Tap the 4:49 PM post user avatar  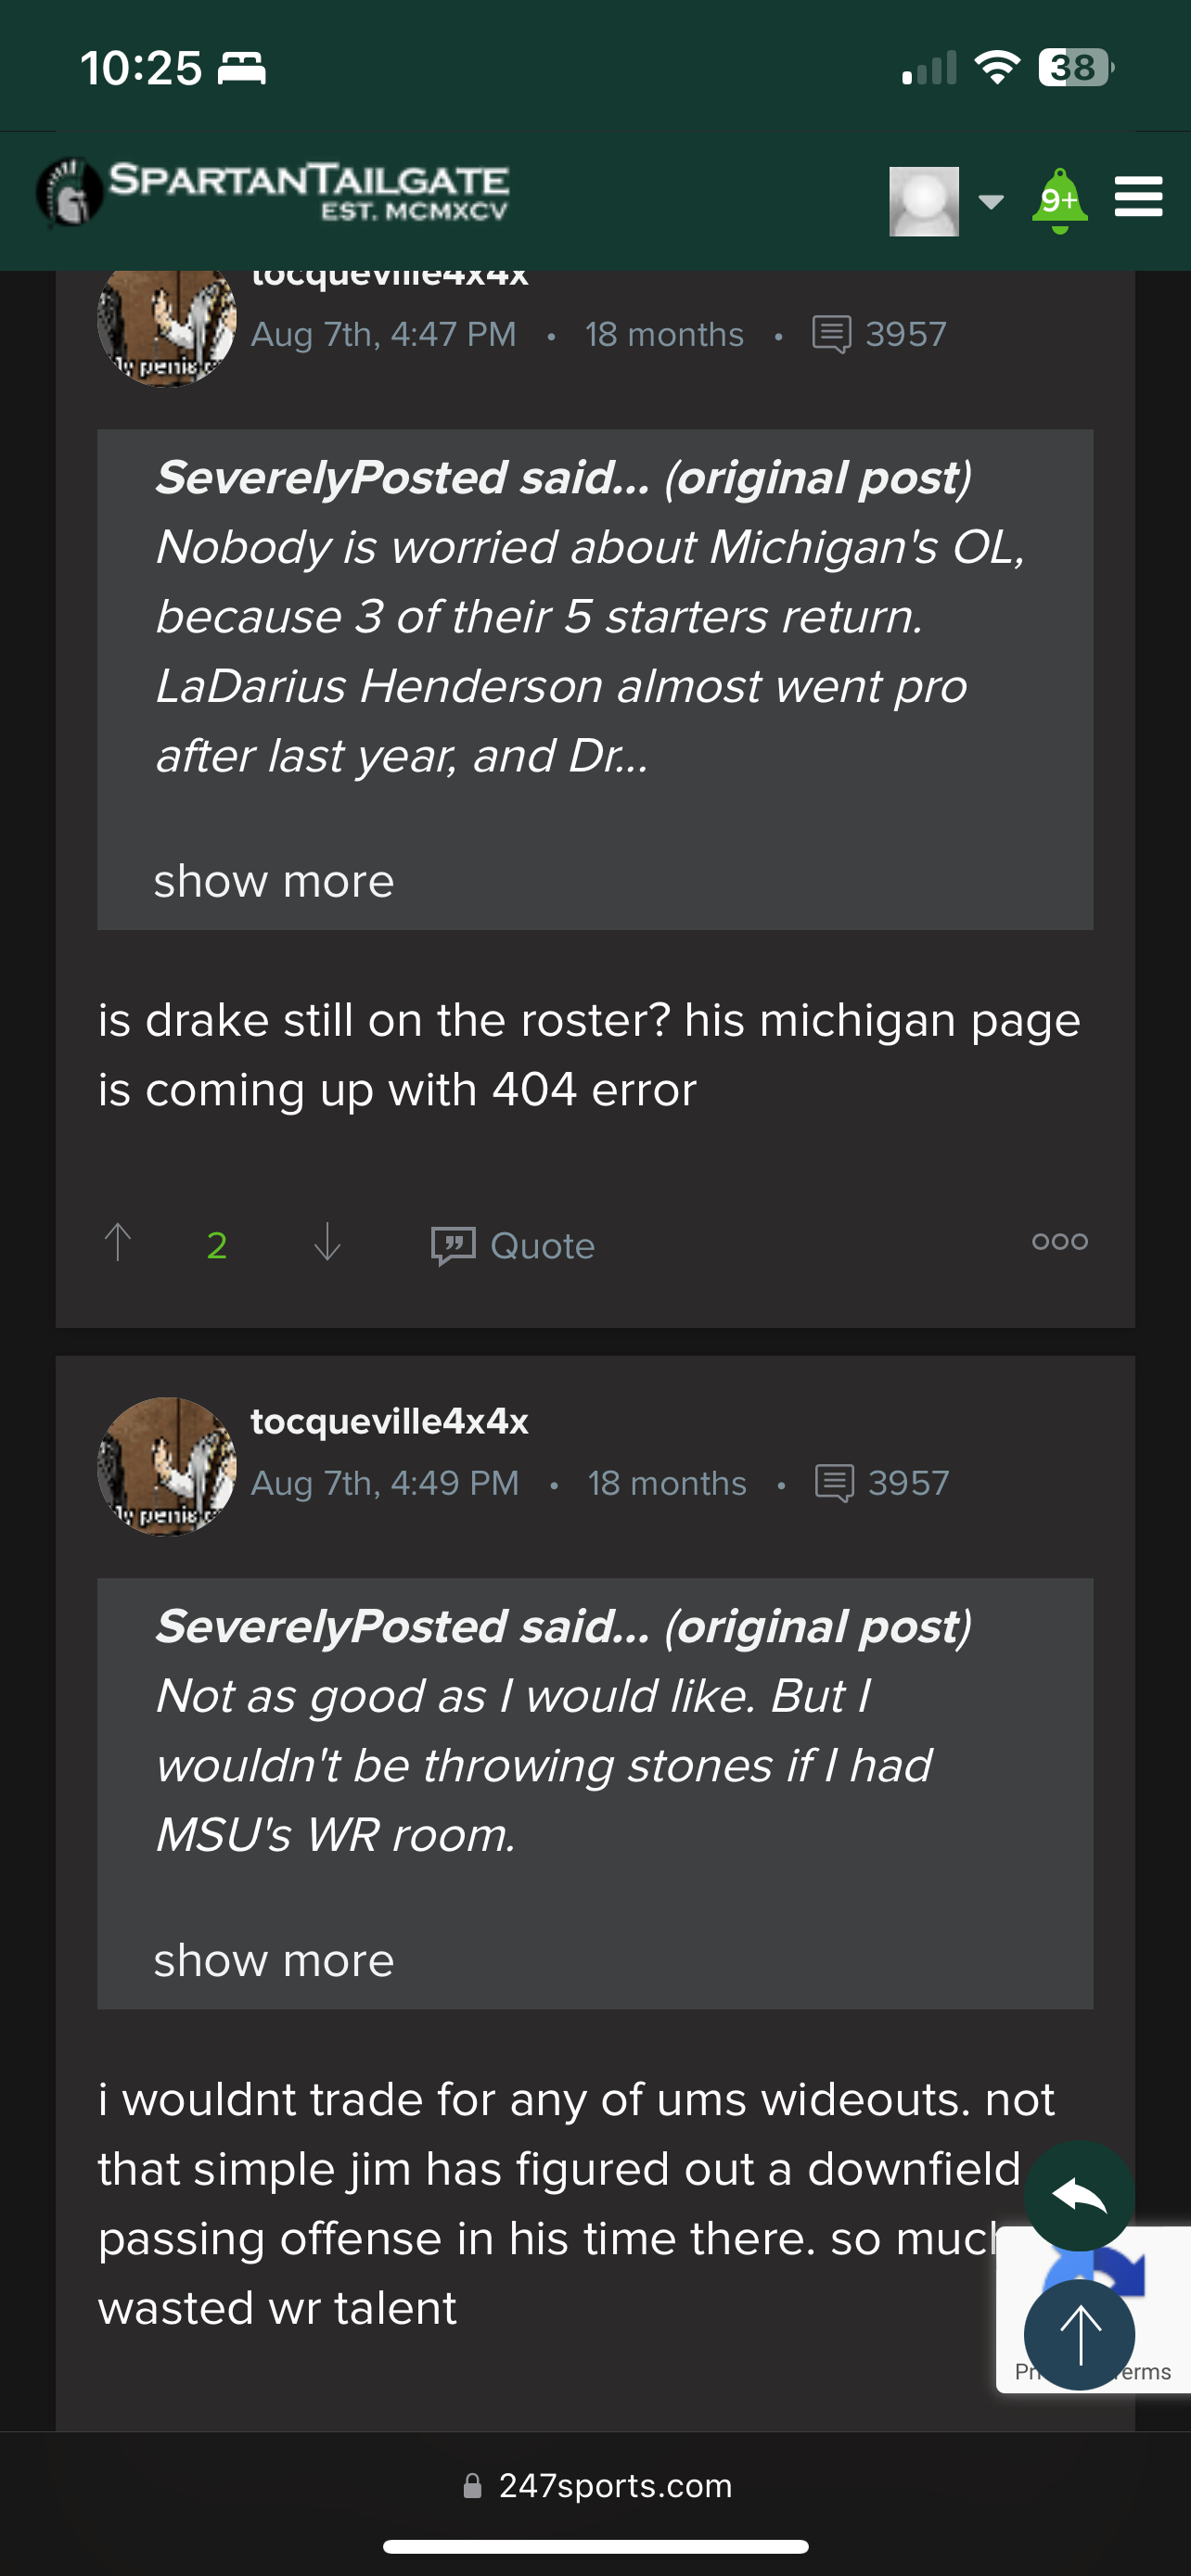click(167, 1466)
